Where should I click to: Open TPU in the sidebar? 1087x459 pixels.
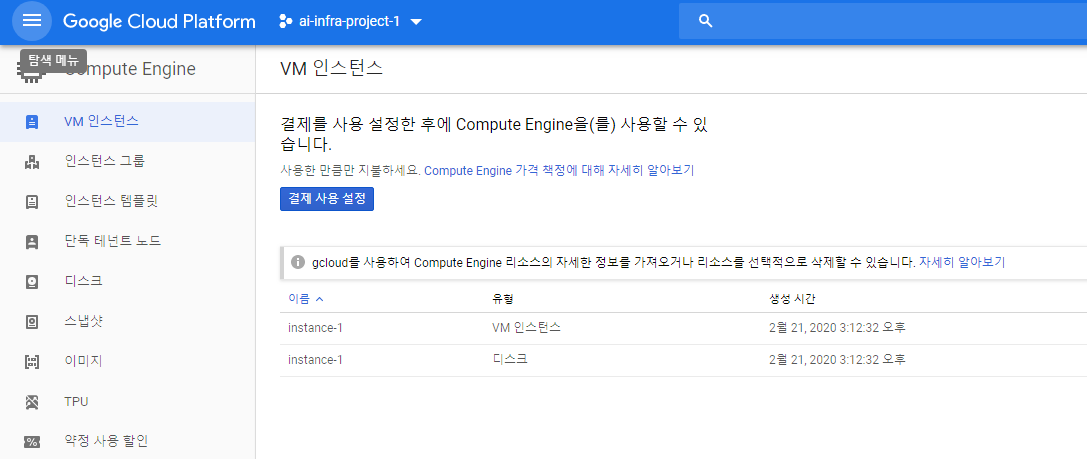[x=128, y=401]
